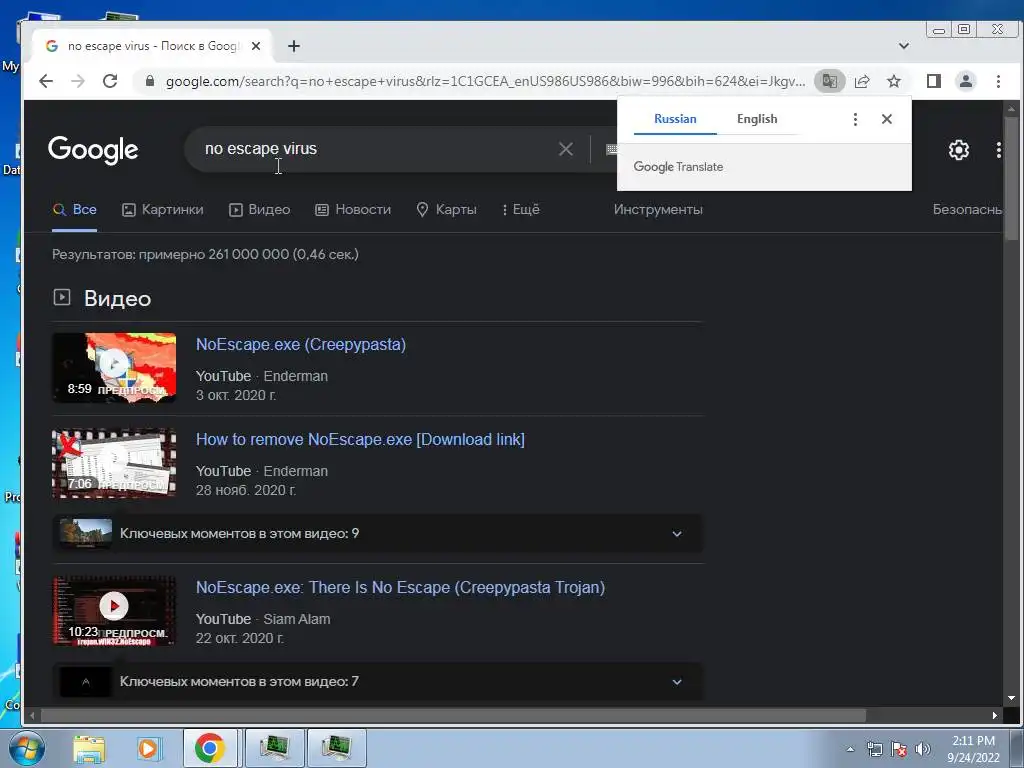1024x768 pixels.
Task: Go to the Google logo homepage
Action: (x=93, y=150)
